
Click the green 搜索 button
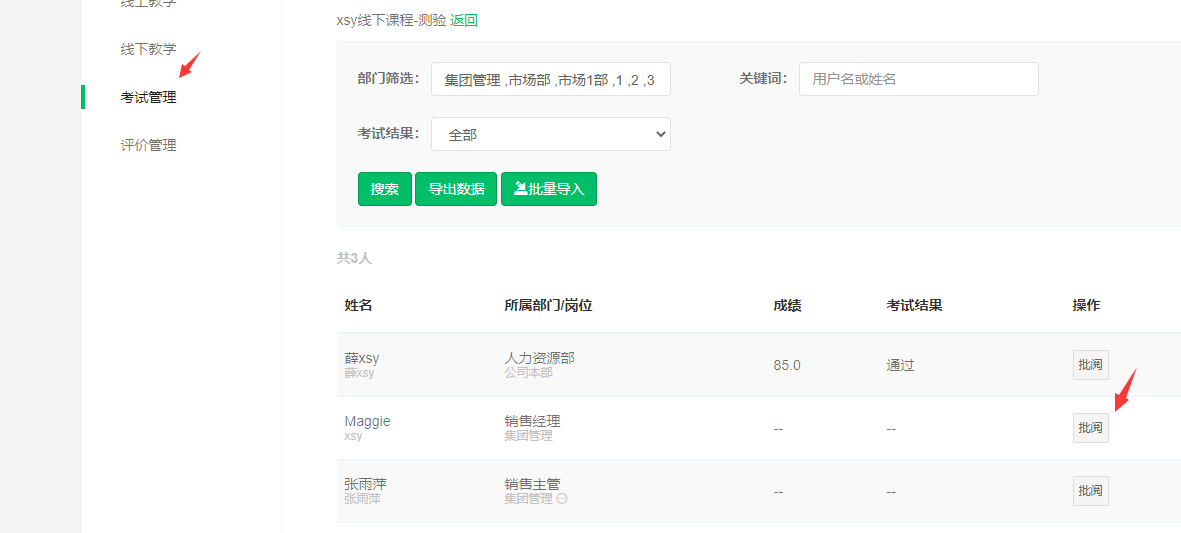pos(385,189)
